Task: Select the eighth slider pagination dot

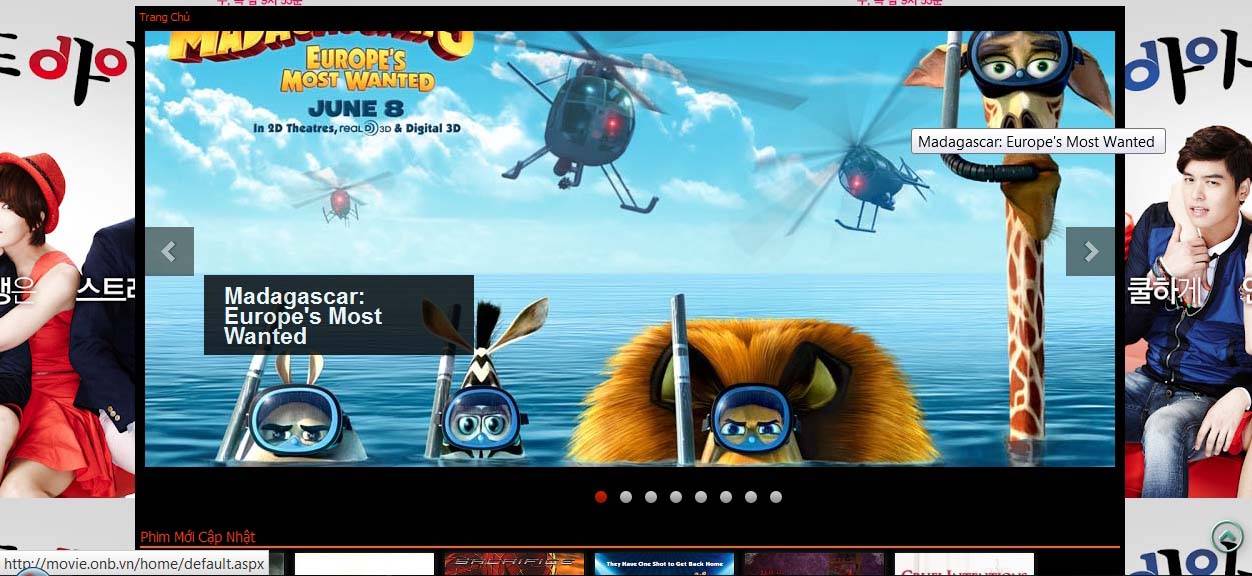Action: [x=776, y=497]
